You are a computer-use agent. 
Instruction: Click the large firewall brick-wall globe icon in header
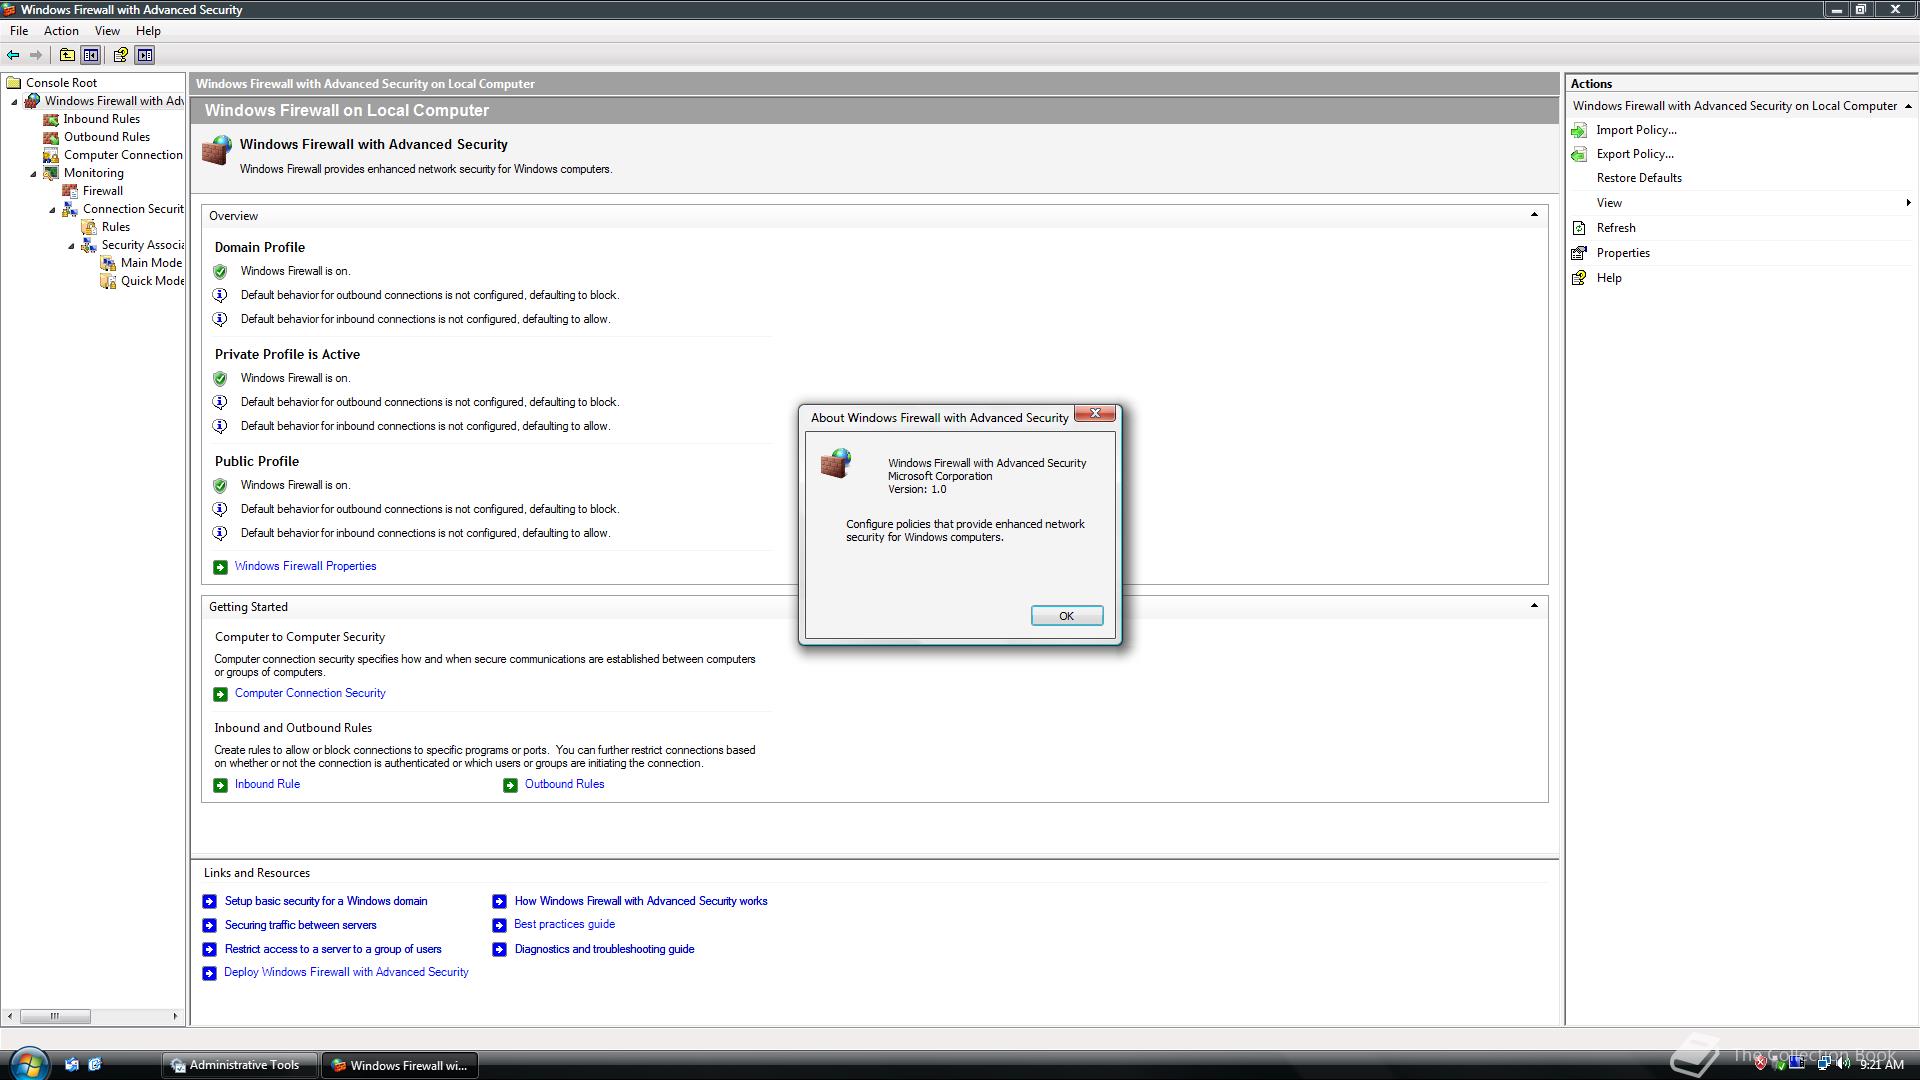(217, 151)
